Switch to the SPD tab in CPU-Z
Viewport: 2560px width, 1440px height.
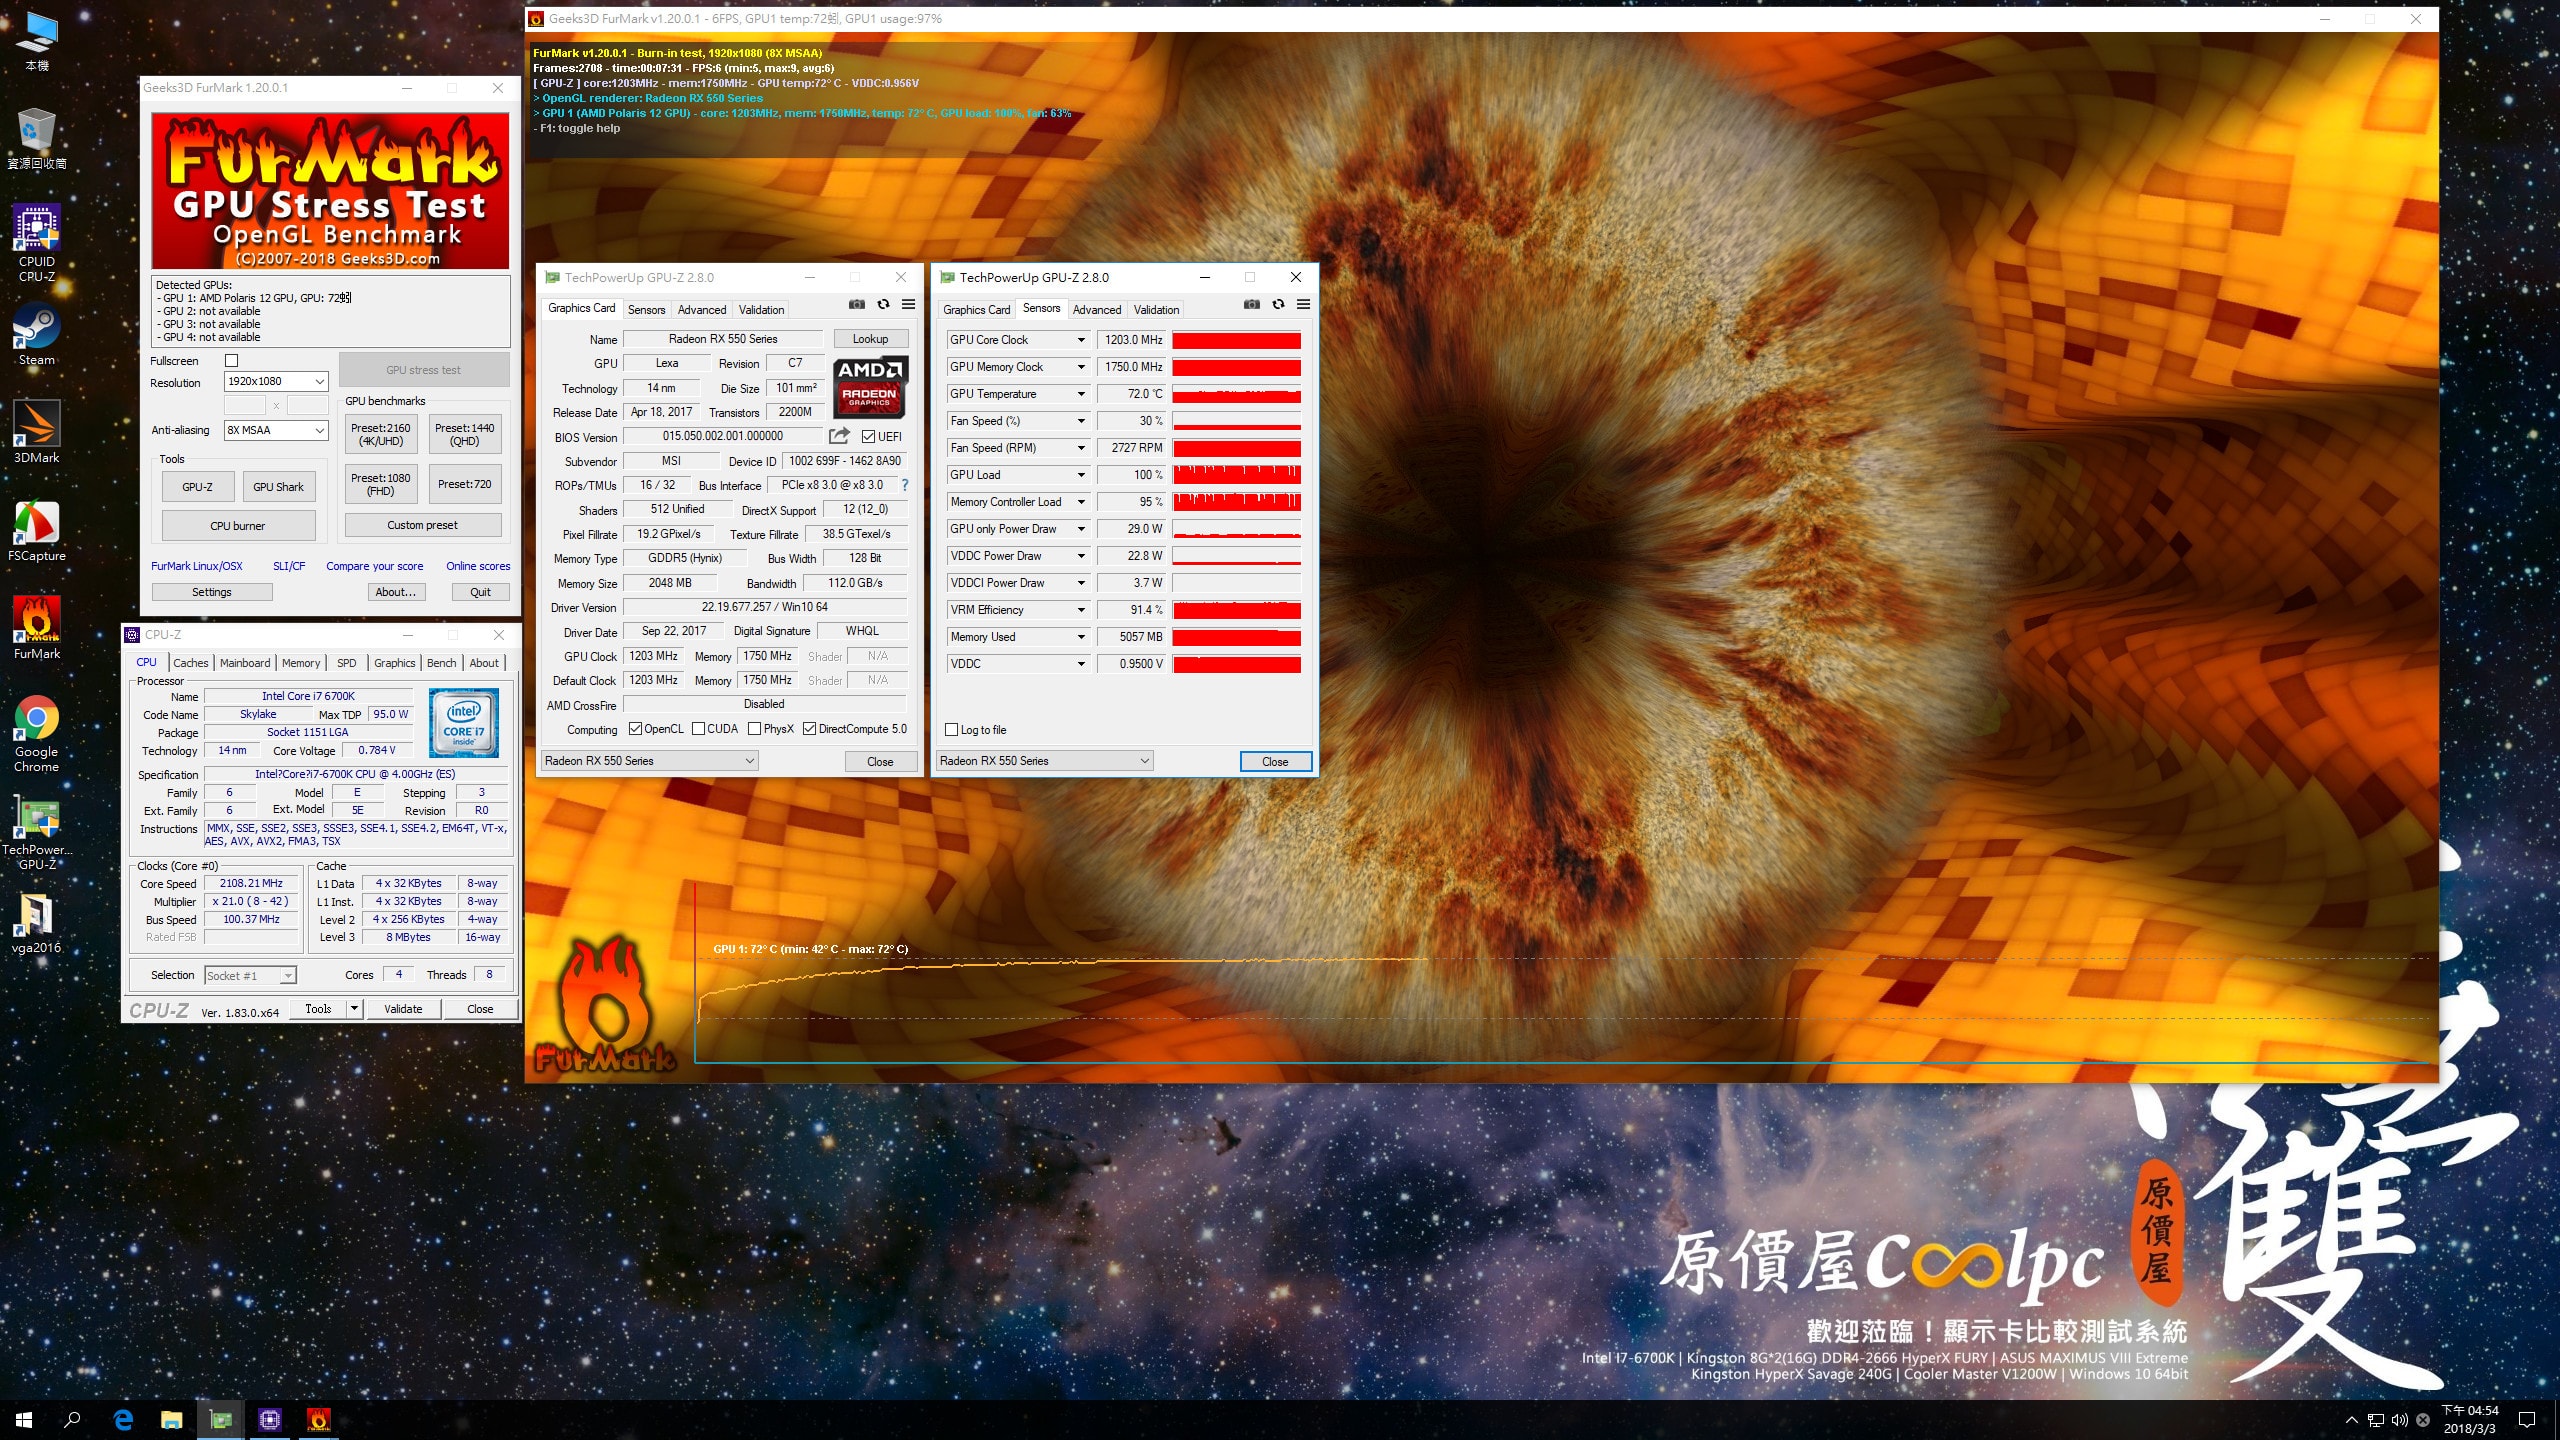347,663
